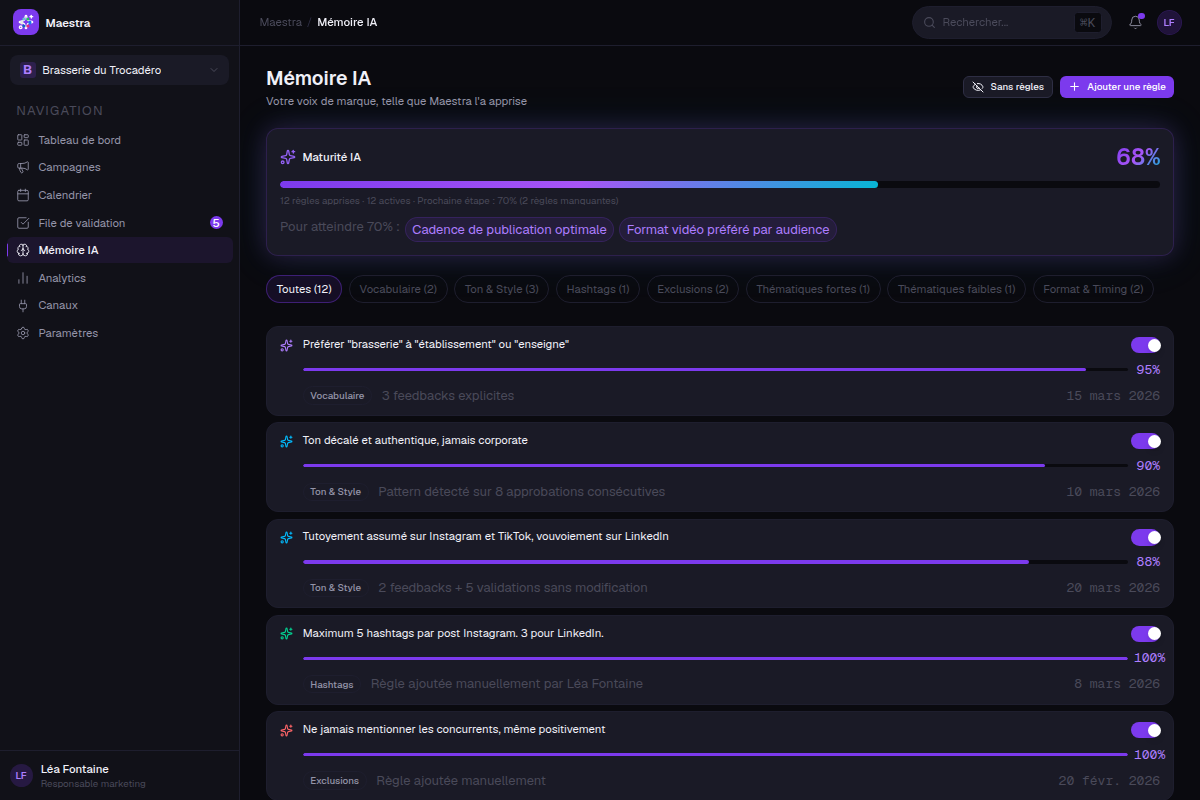Select the Toutes (12) filter tab
Screen dimensions: 1200x800
click(304, 289)
